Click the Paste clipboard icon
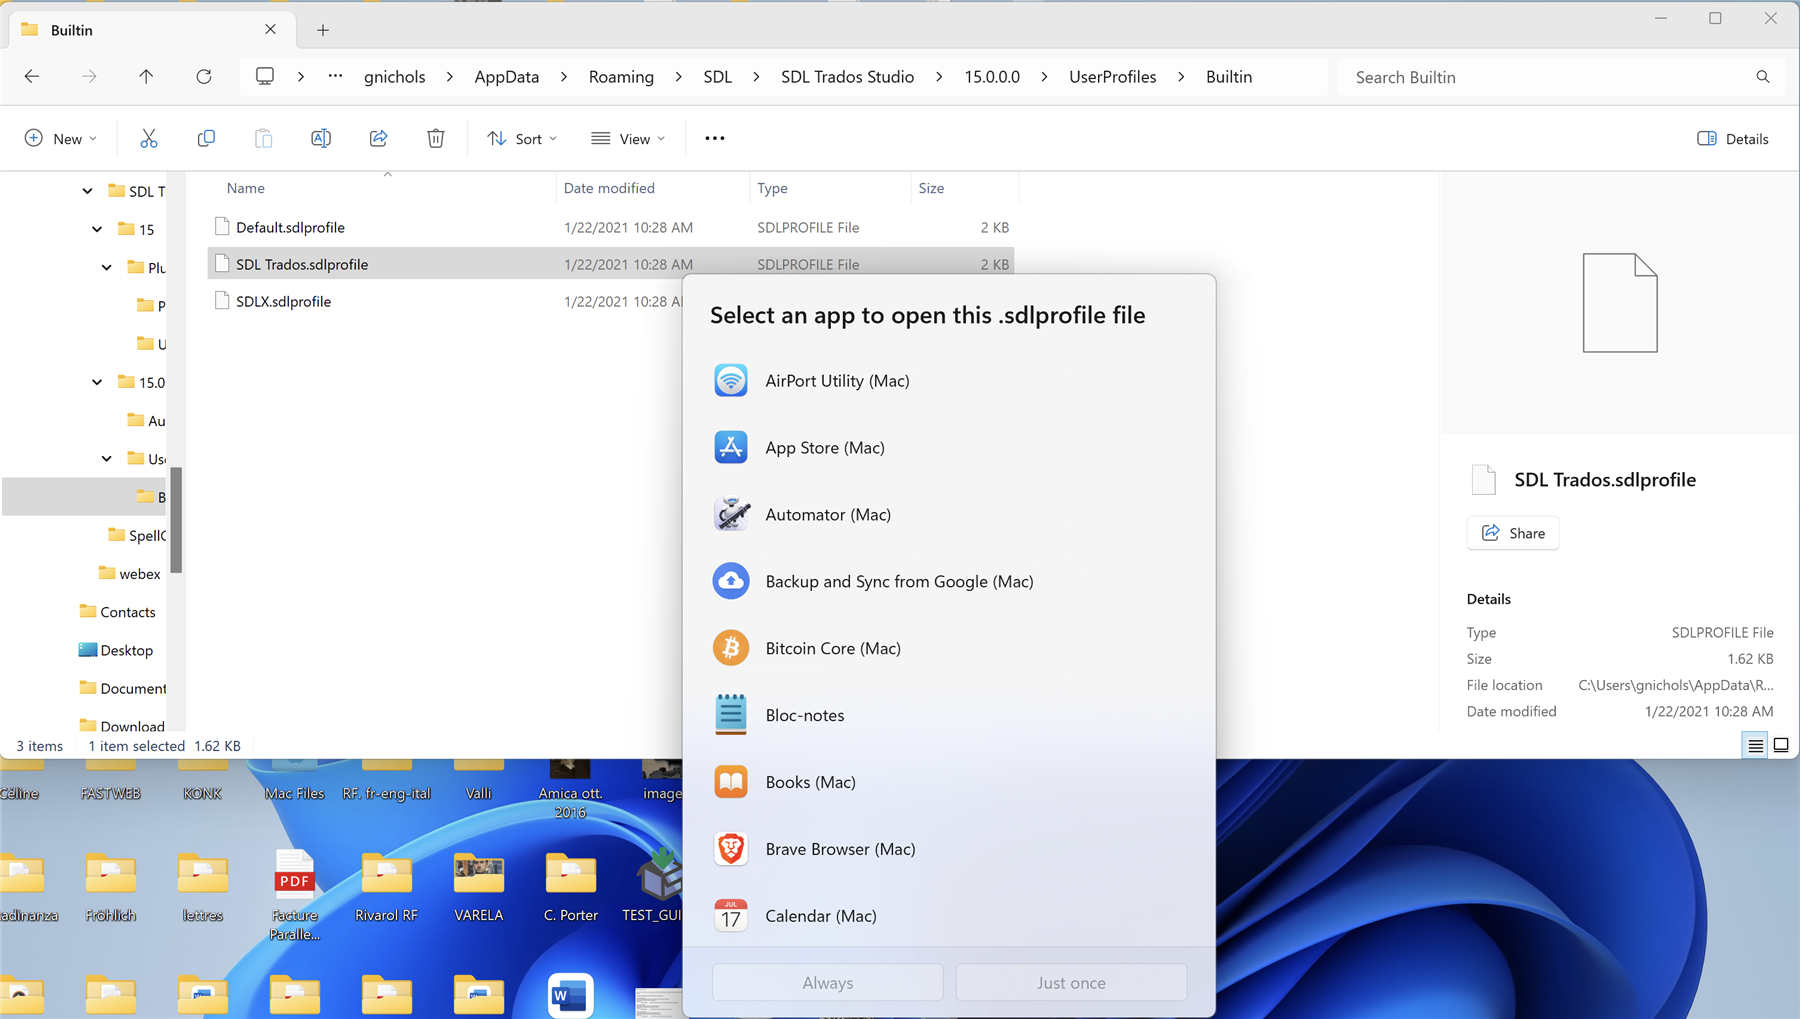The image size is (1800, 1019). pyautogui.click(x=263, y=138)
